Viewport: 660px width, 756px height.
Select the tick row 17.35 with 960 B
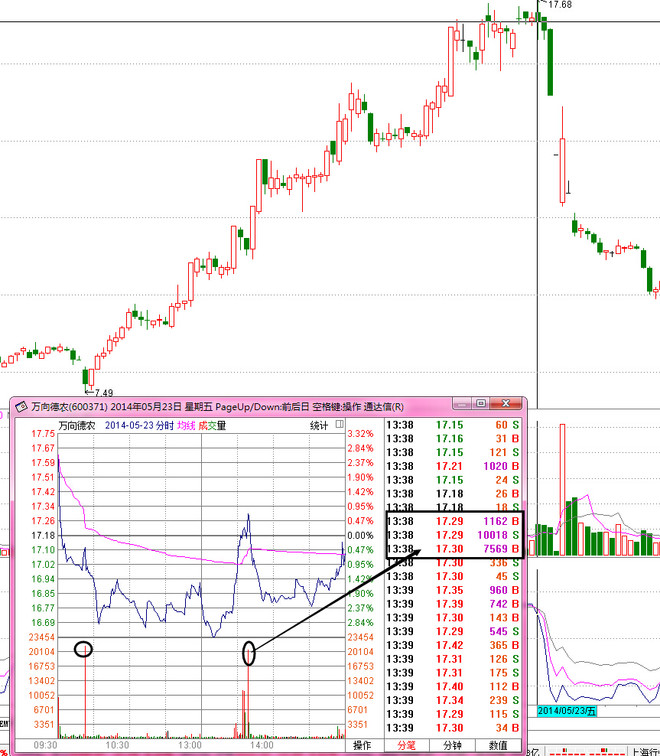pyautogui.click(x=453, y=590)
